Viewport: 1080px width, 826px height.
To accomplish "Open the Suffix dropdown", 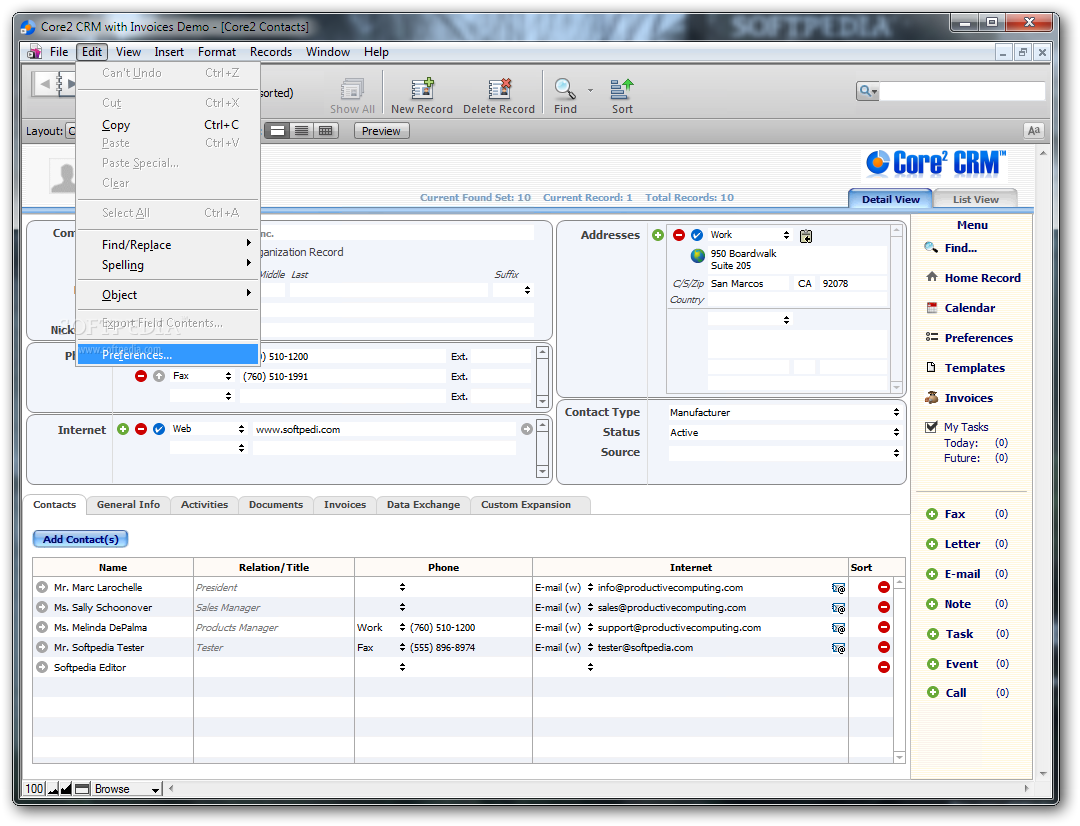I will click(512, 290).
